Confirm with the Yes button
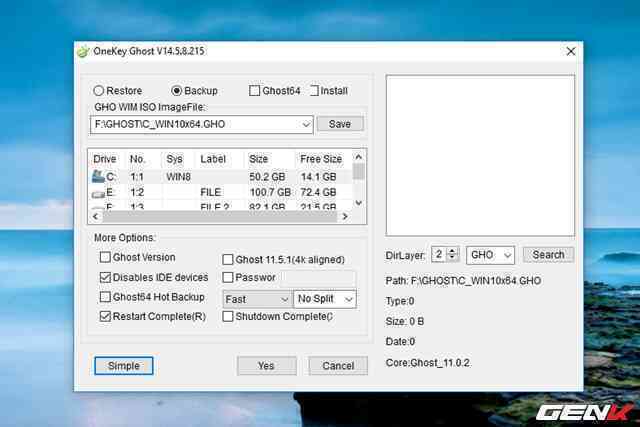 pos(267,366)
